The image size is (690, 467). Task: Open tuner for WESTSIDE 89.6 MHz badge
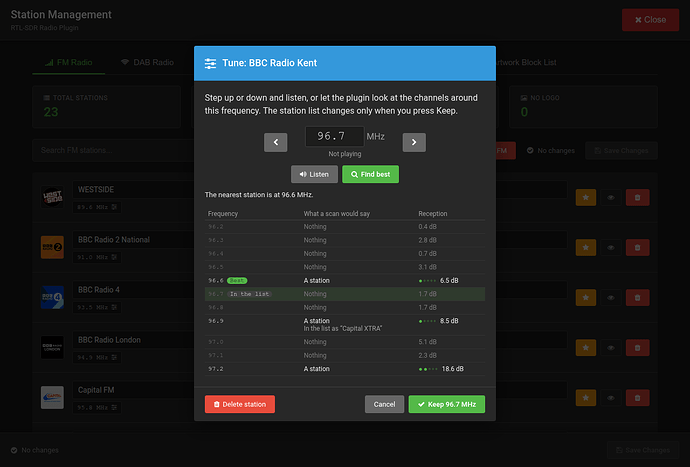(x=97, y=207)
